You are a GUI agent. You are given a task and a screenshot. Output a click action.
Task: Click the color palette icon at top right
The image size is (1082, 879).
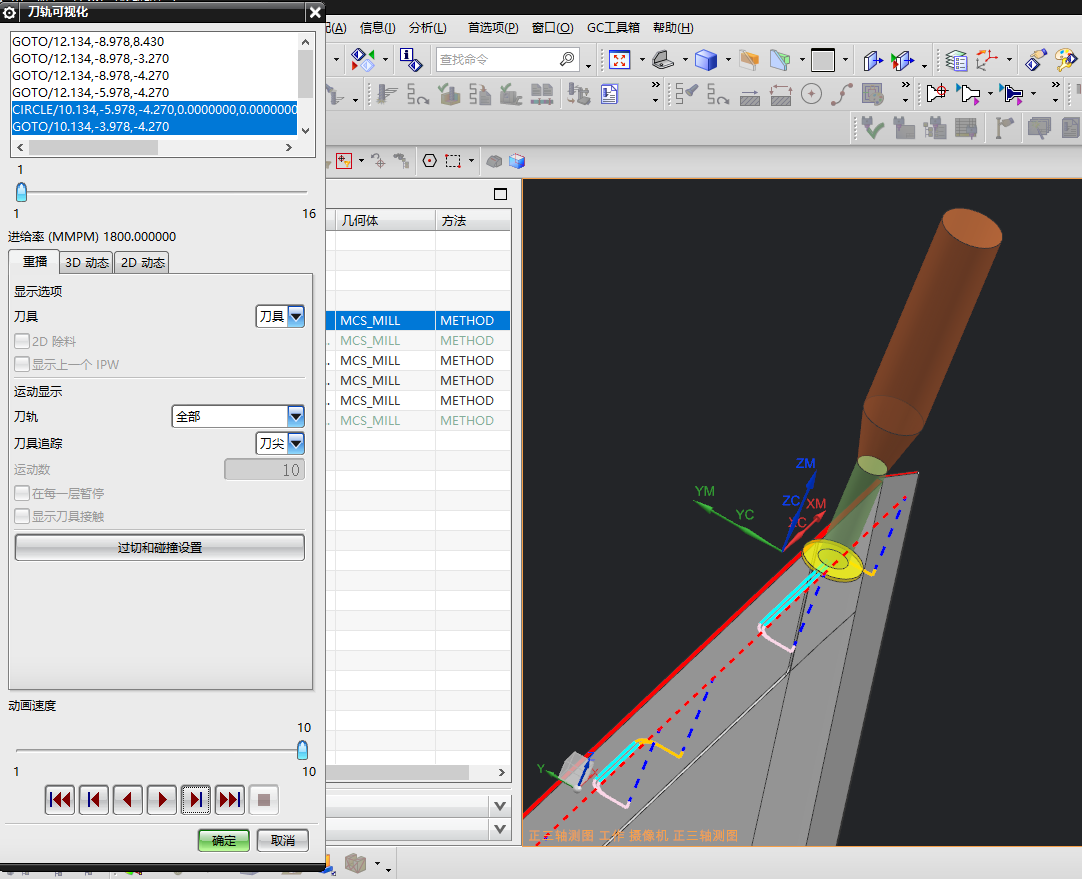(x=1066, y=60)
